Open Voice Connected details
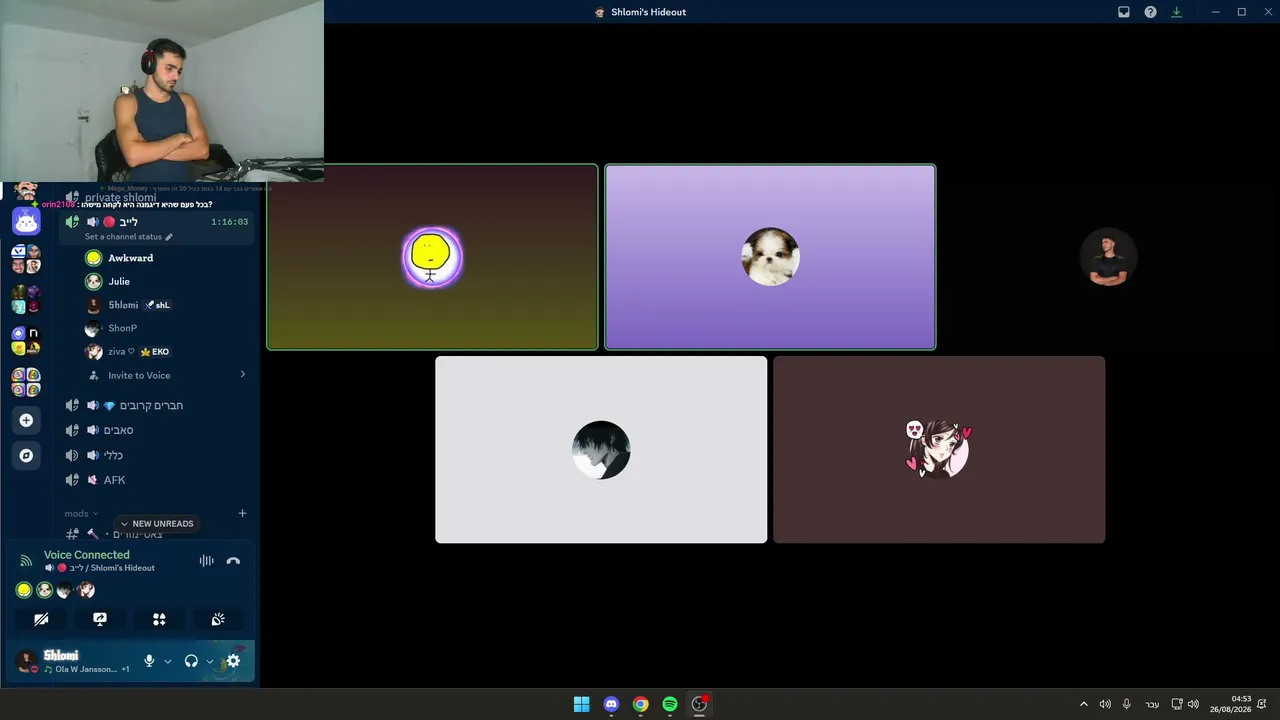1280x720 pixels. [87, 555]
